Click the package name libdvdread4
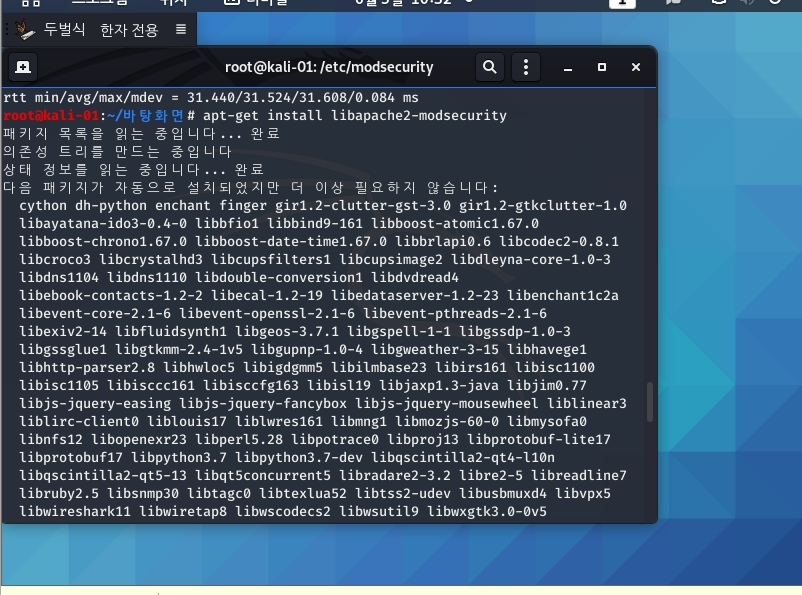This screenshot has height=595, width=802. [x=415, y=277]
